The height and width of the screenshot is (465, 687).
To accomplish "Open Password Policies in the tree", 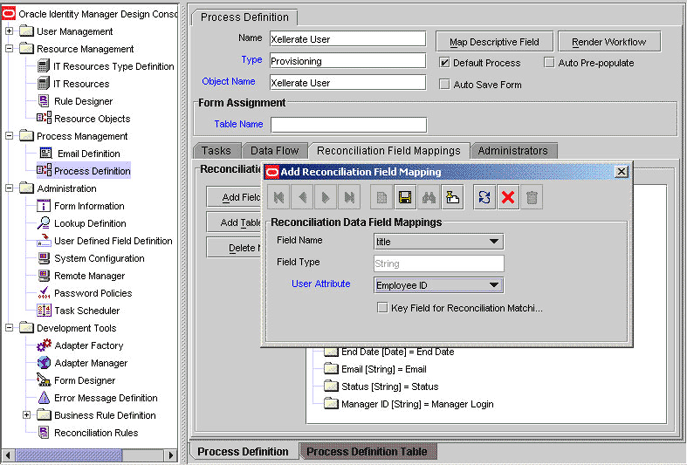I will tap(85, 293).
